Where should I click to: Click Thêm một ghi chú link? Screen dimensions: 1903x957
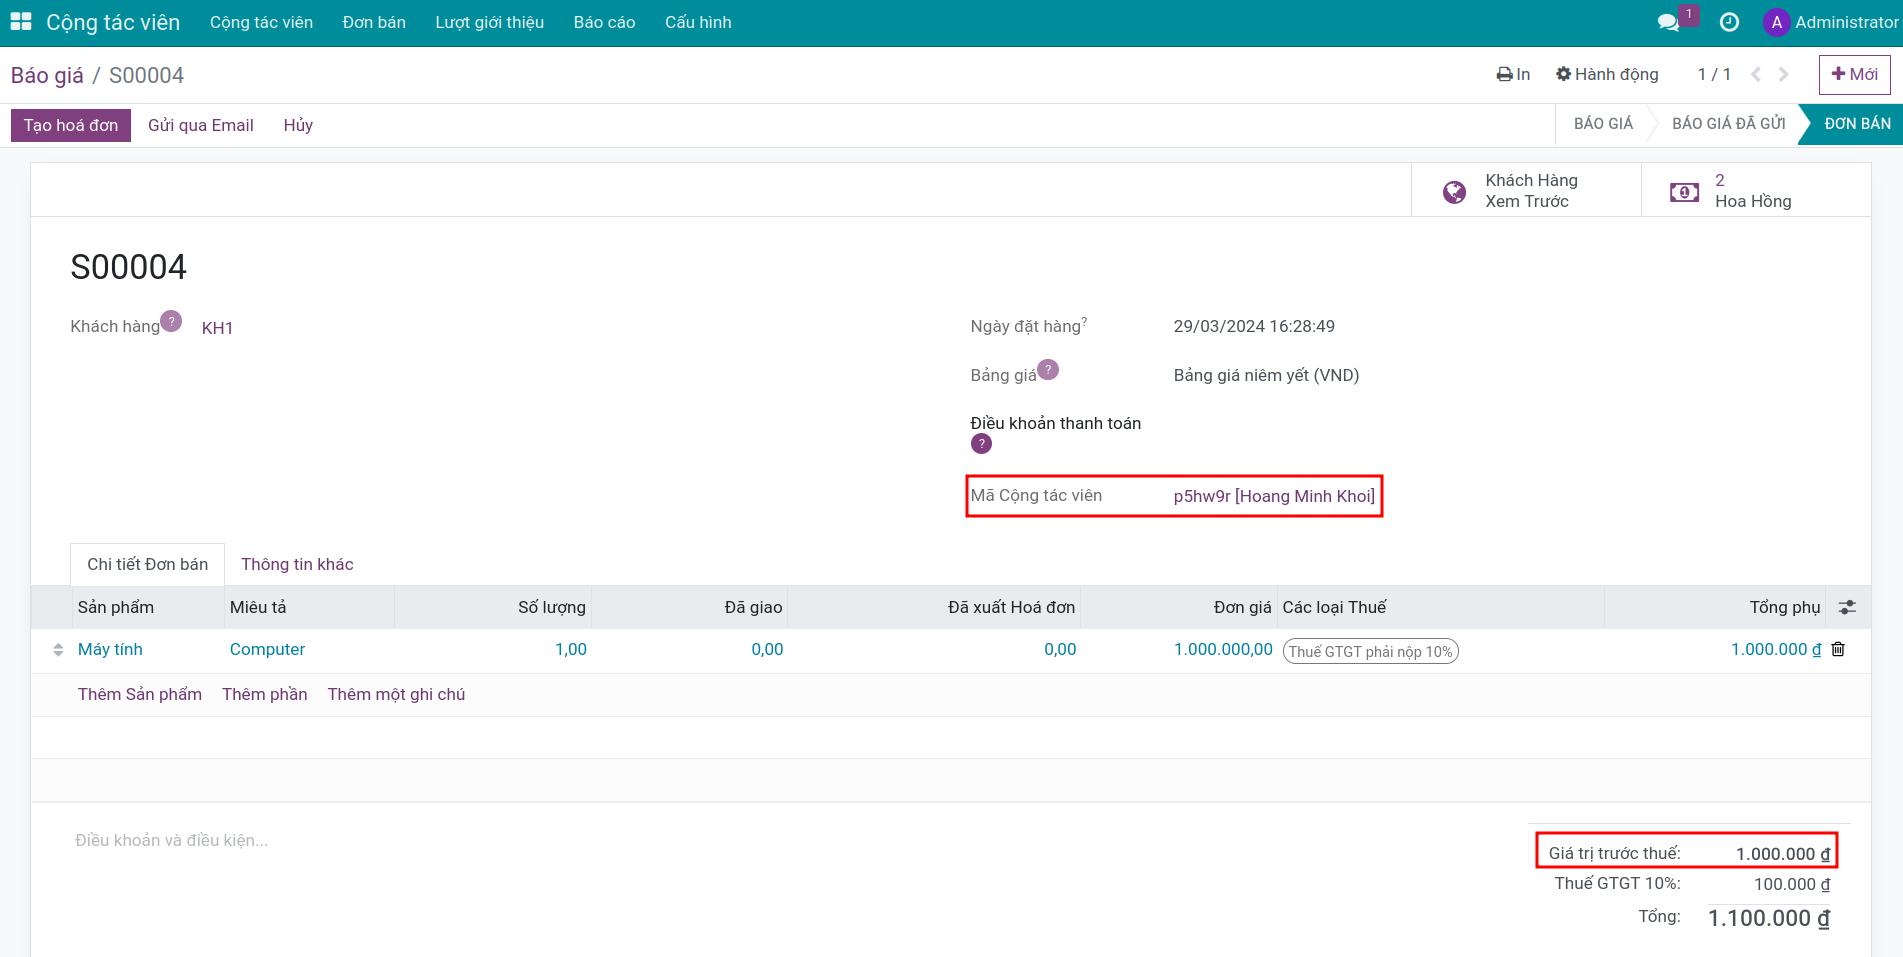(x=396, y=694)
